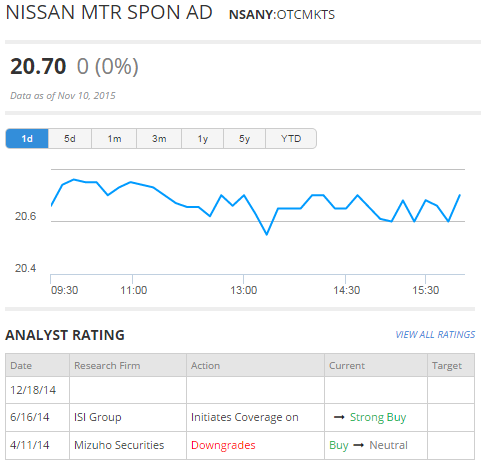Select the 1d chart range tab
Viewport: 481px width, 465px height.
point(27,138)
